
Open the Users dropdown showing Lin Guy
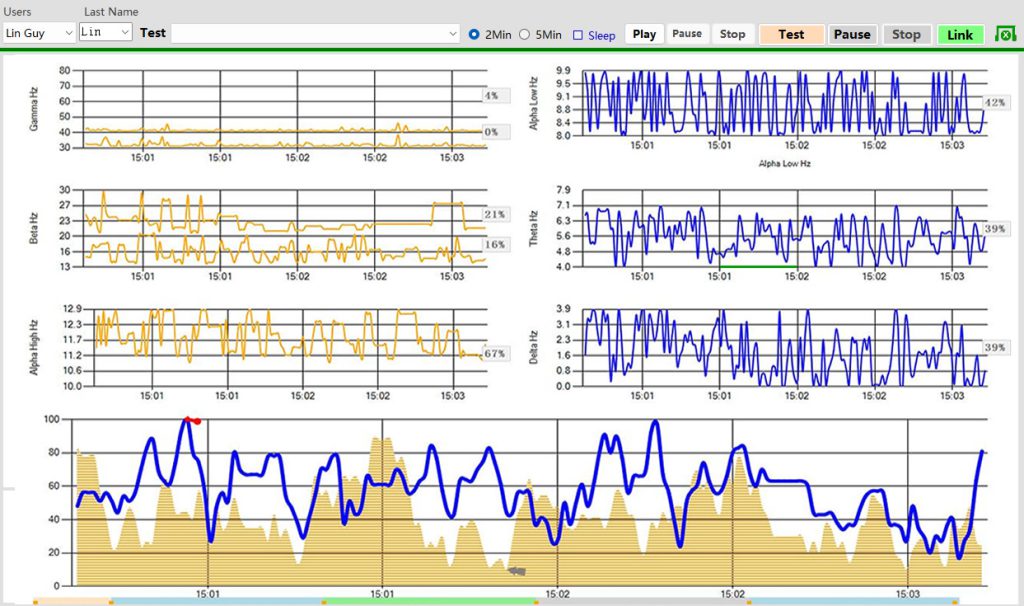tap(39, 33)
